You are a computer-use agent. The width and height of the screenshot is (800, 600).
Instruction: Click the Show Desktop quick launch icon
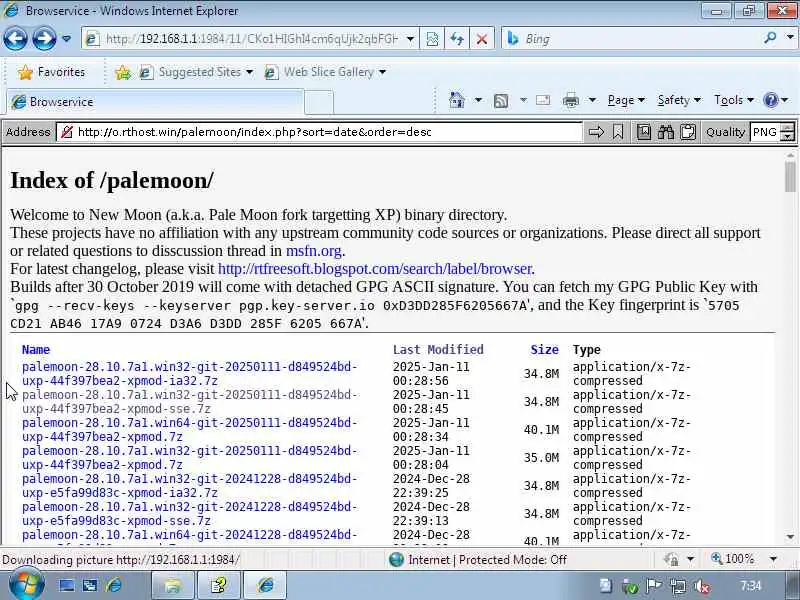[x=66, y=585]
